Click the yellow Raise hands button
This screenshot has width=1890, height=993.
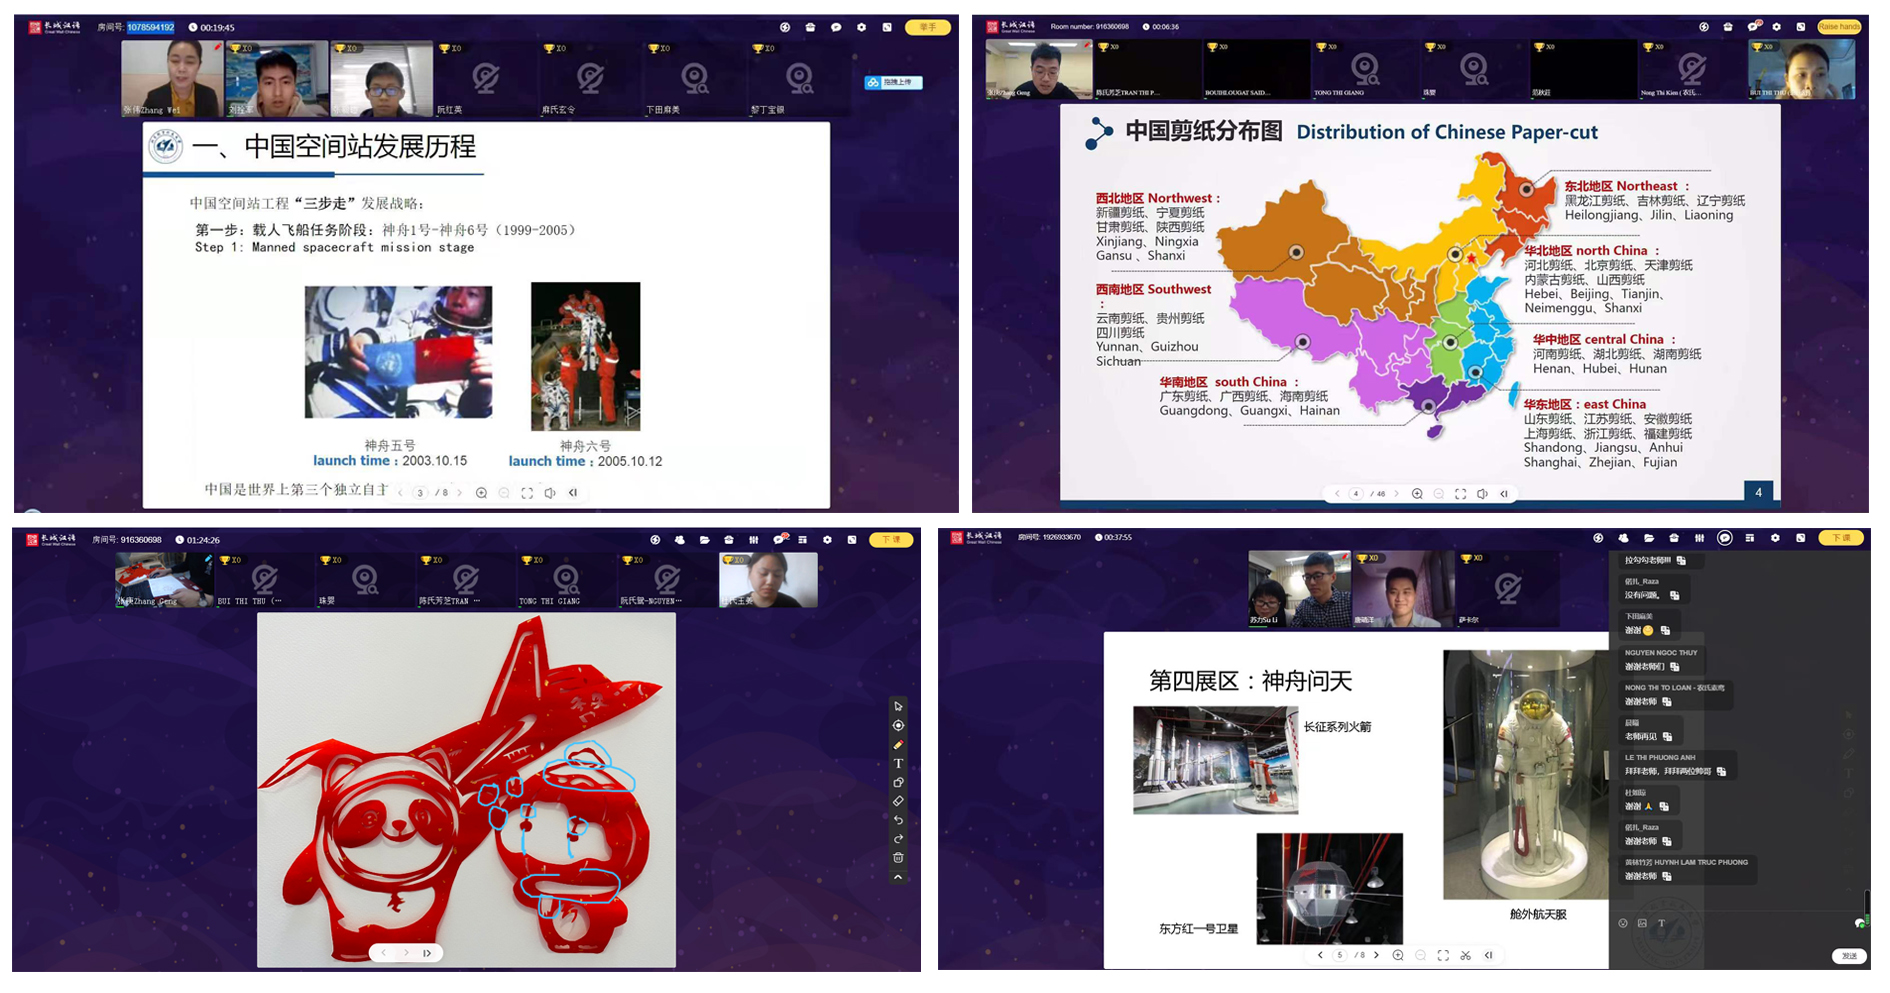click(1839, 27)
